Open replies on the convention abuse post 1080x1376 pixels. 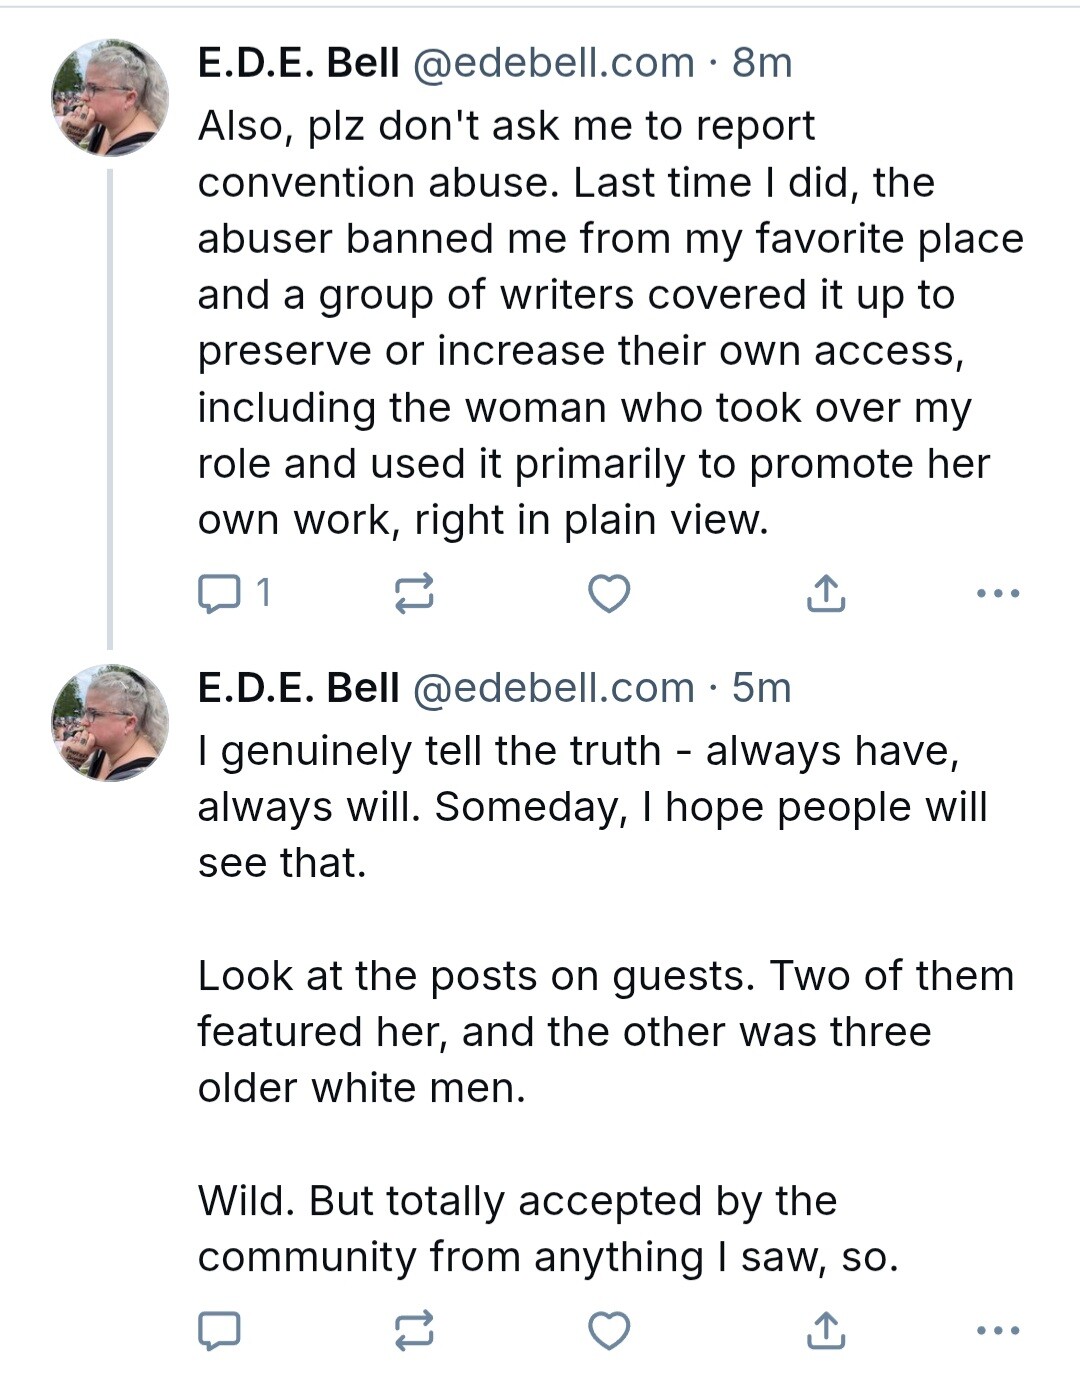233,594
